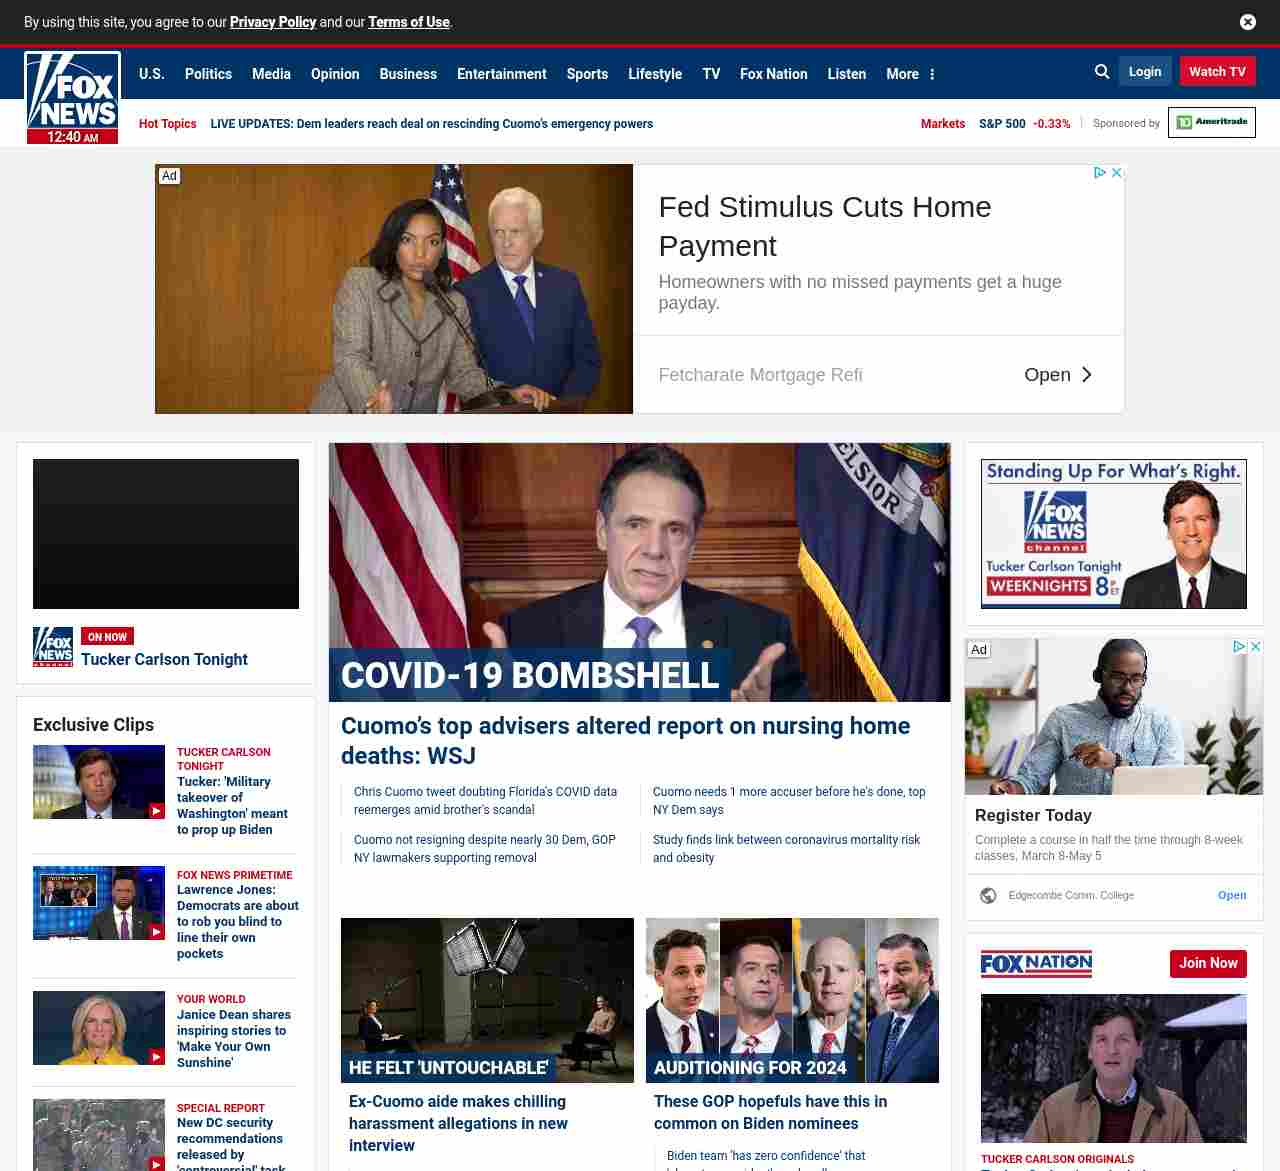Screen dimensions: 1280x1171
Task: Open the Politics section
Action: [208, 74]
